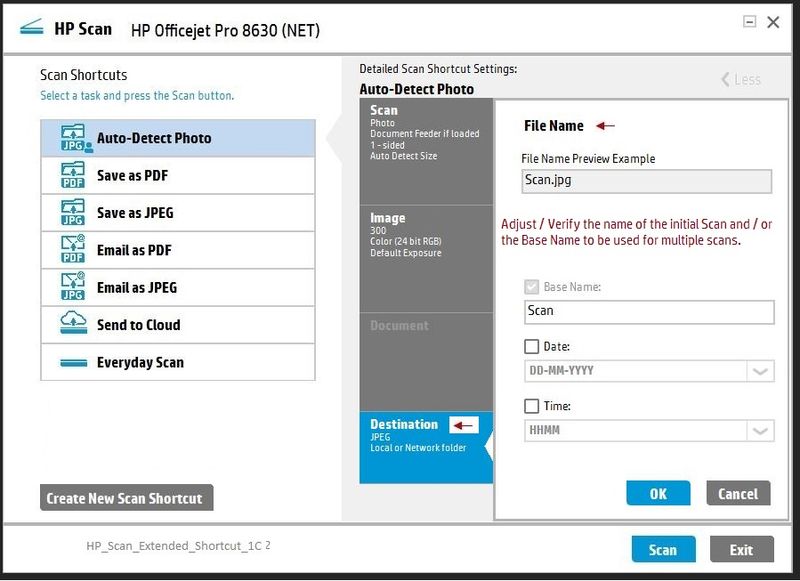Click the Exit button
Image resolution: width=800 pixels, height=581 pixels.
tap(741, 549)
